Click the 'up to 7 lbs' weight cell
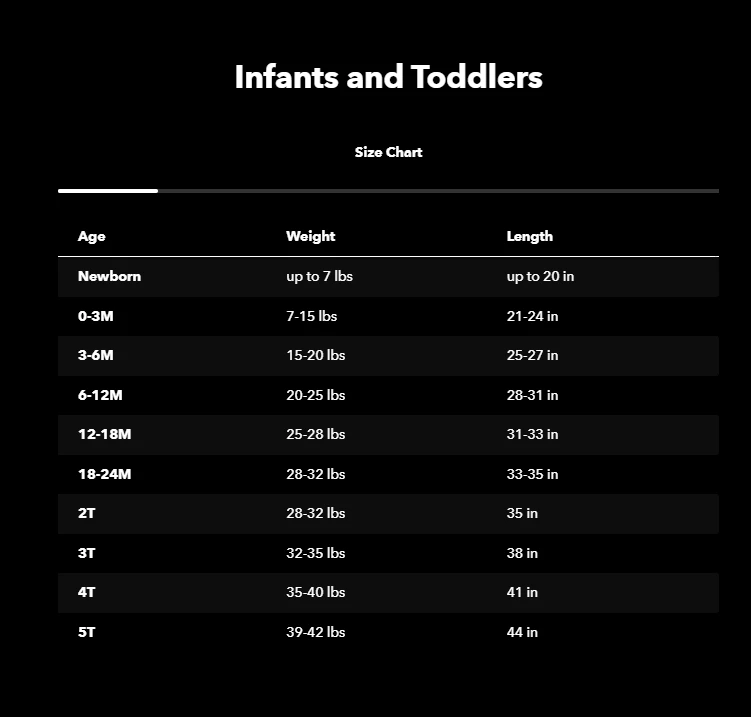The width and height of the screenshot is (751, 717). (x=319, y=277)
